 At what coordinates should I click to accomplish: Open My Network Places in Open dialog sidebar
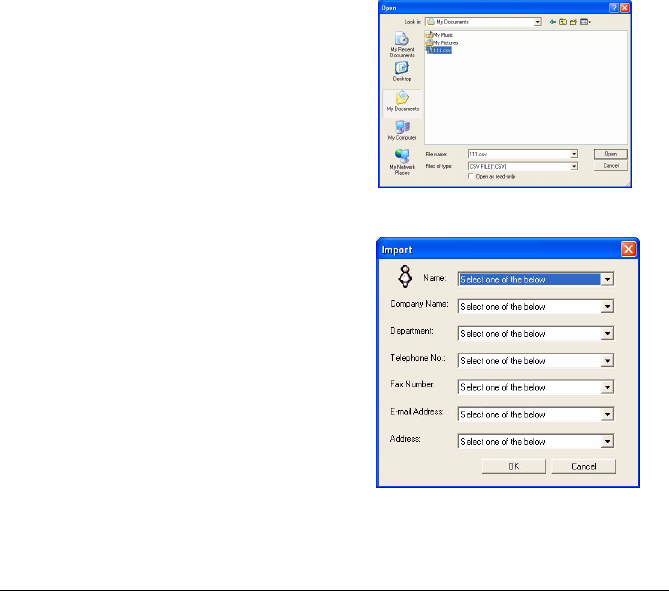pos(402,162)
